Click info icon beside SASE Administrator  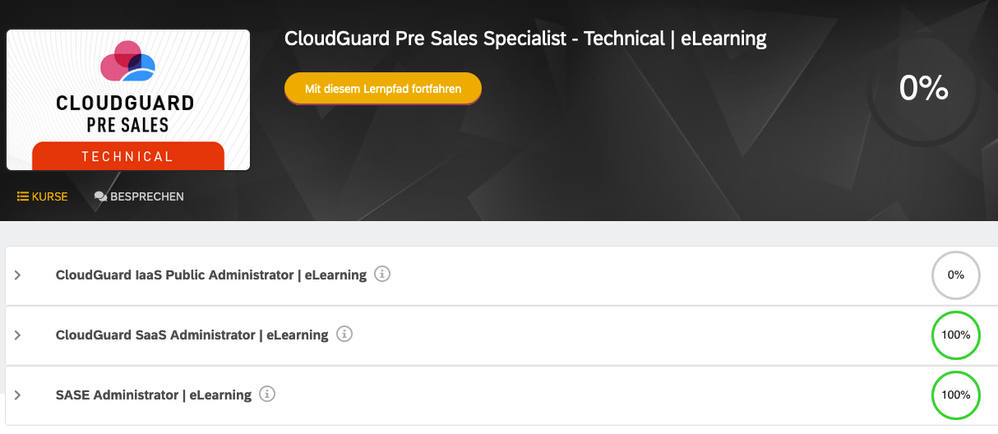click(267, 394)
